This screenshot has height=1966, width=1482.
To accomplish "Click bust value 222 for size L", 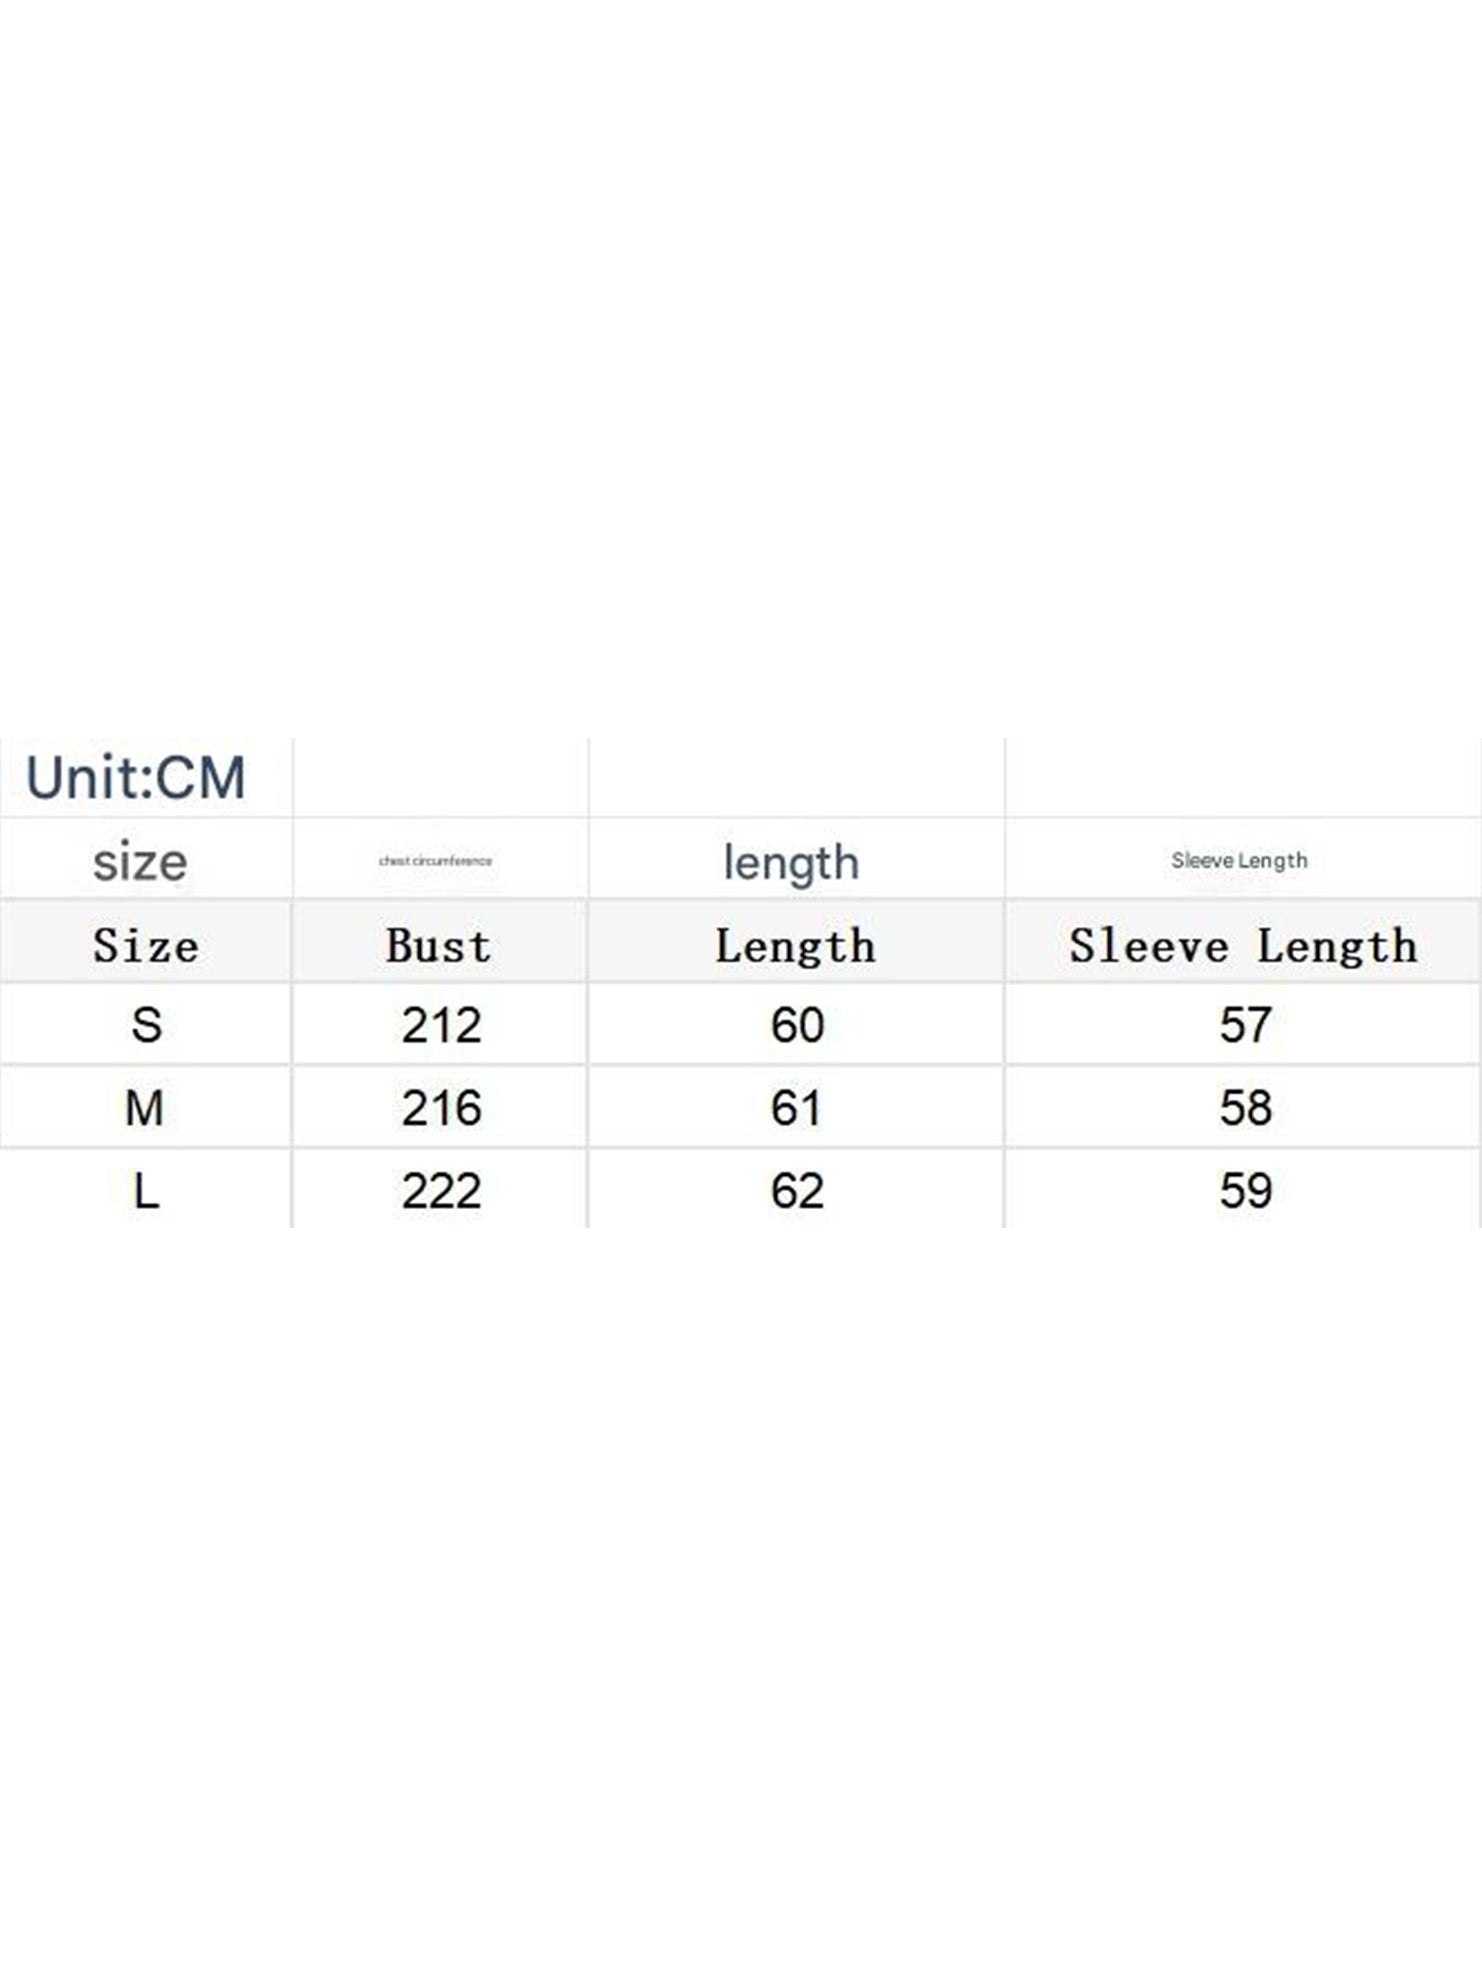I will 441,1191.
